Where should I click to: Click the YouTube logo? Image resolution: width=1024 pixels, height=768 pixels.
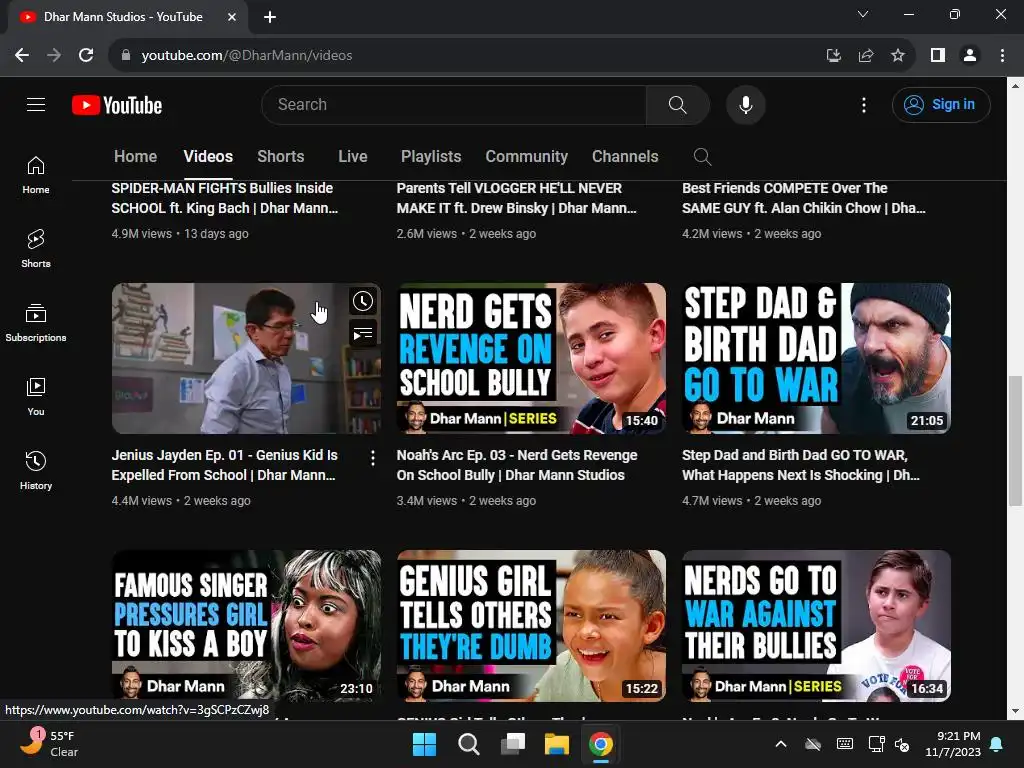click(x=117, y=105)
